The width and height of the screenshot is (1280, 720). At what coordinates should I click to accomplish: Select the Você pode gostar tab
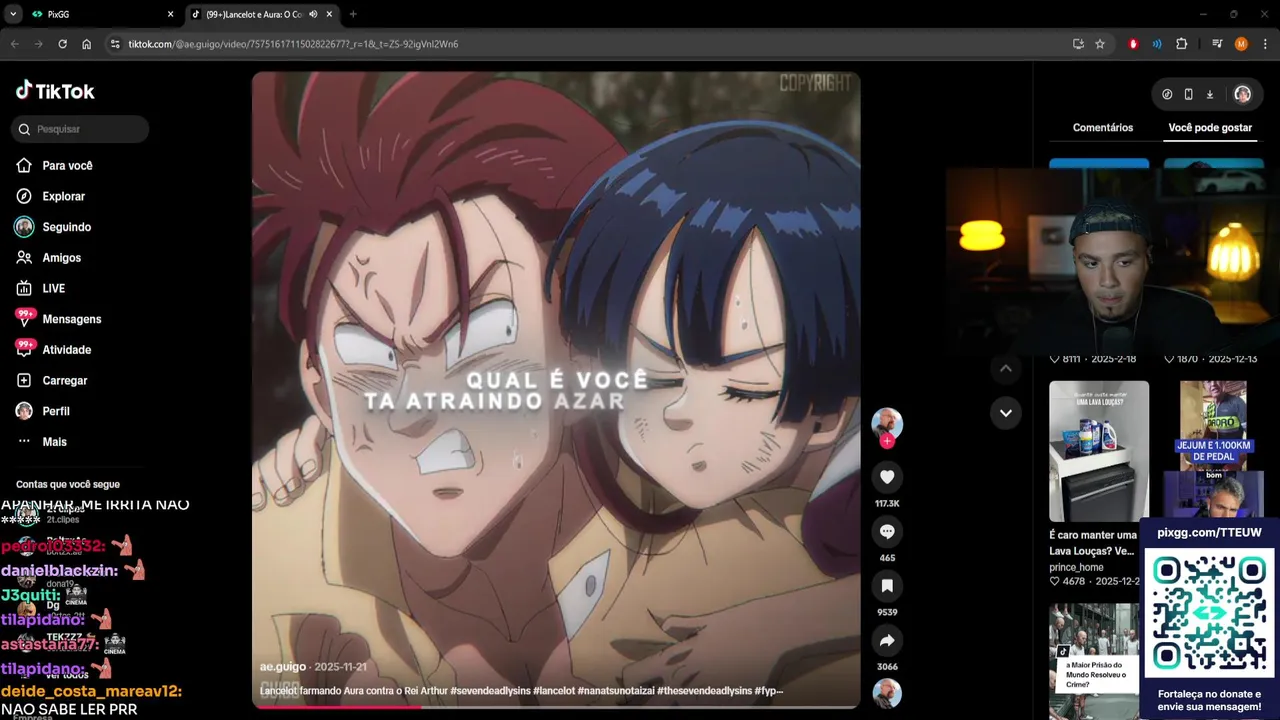[x=1210, y=128]
